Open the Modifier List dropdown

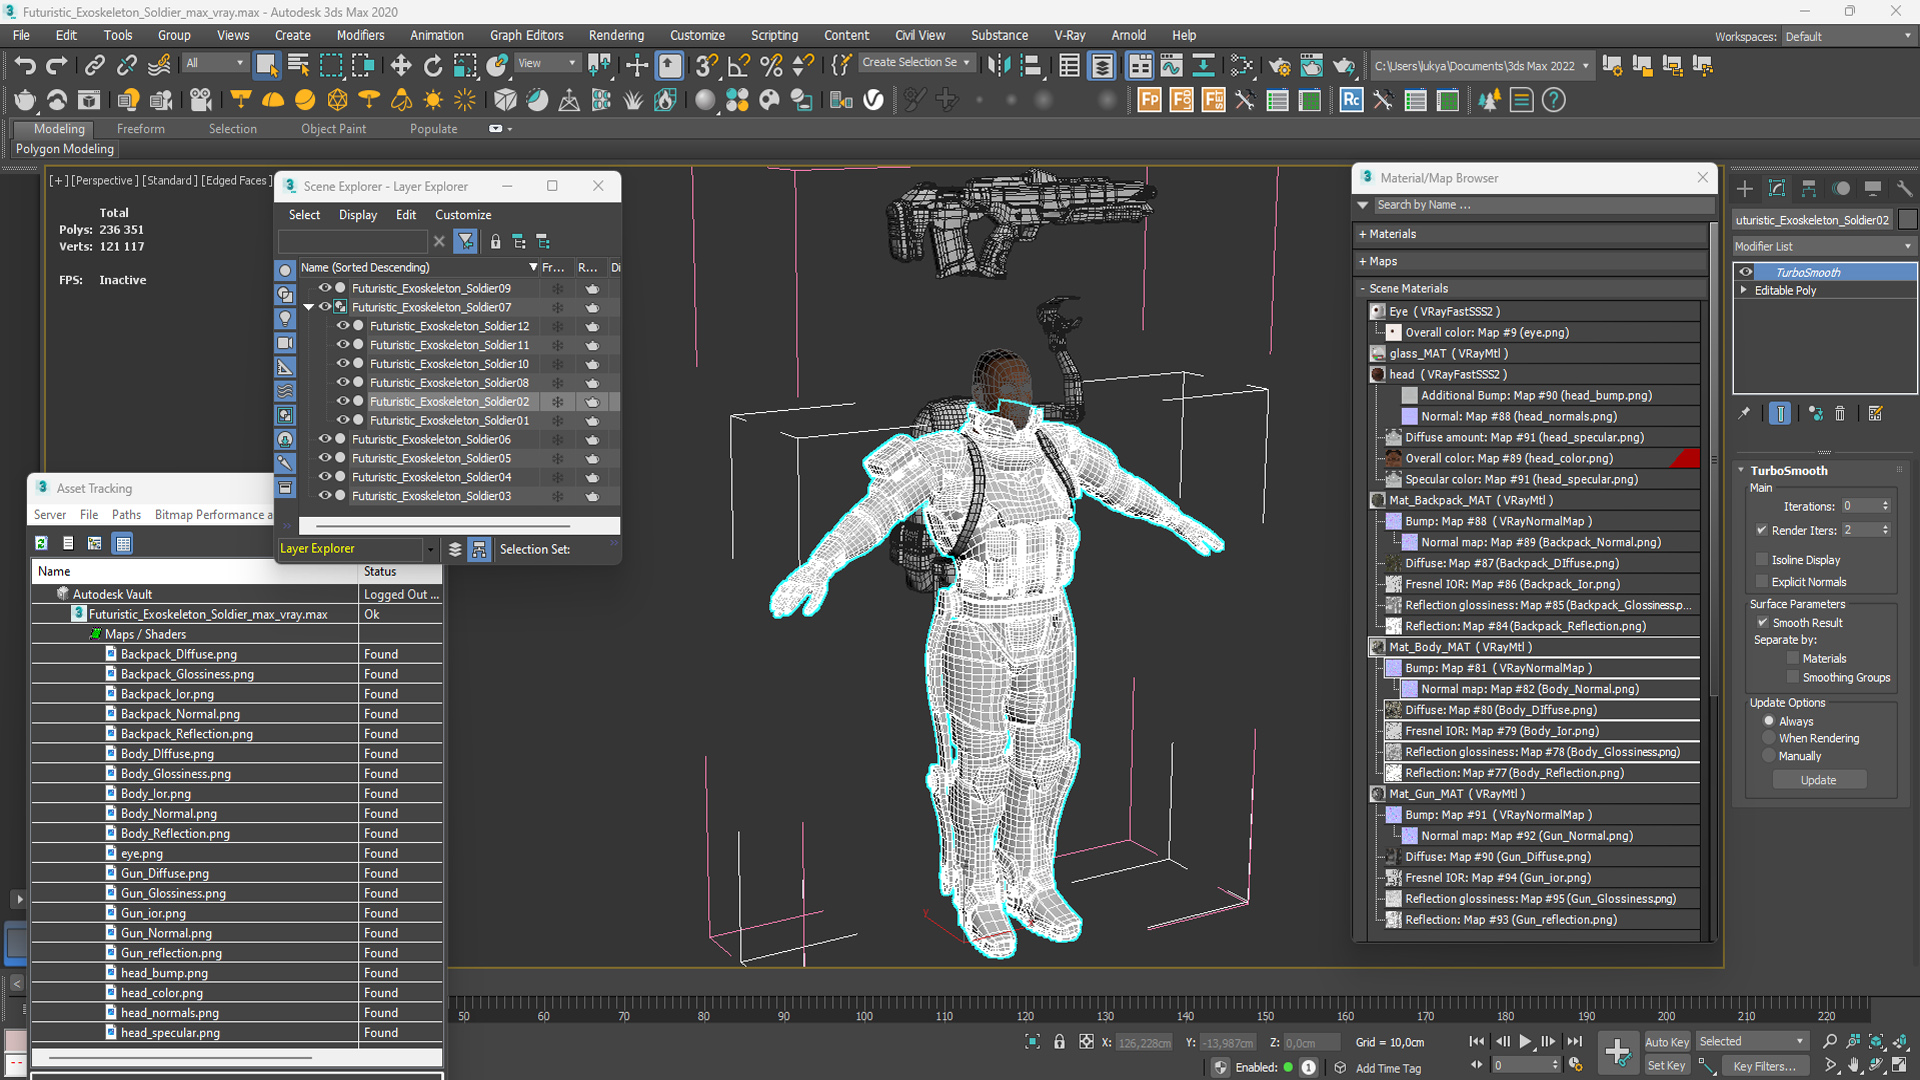(x=1823, y=246)
